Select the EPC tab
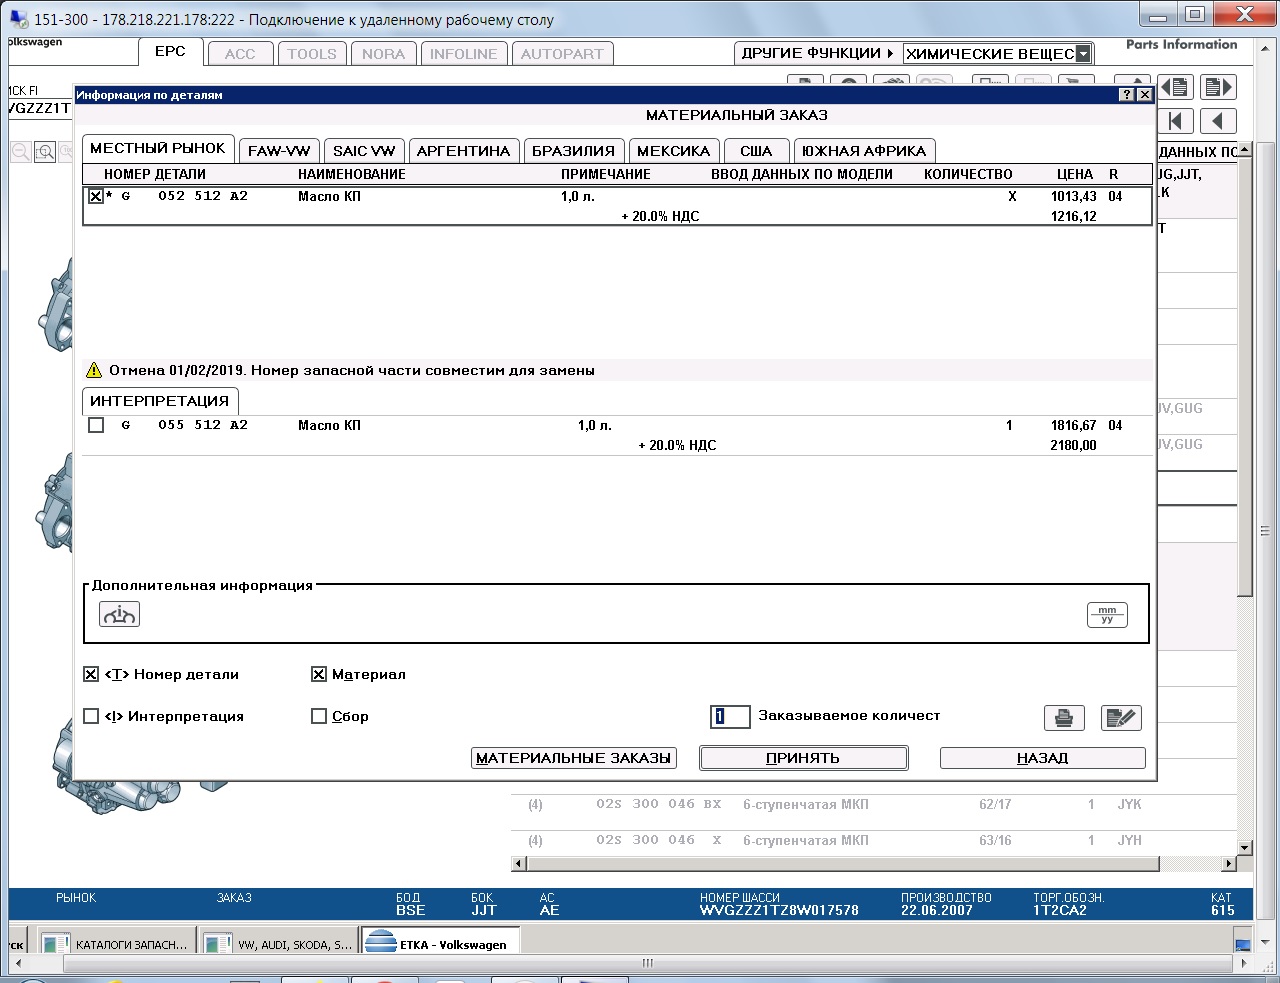 tap(170, 51)
